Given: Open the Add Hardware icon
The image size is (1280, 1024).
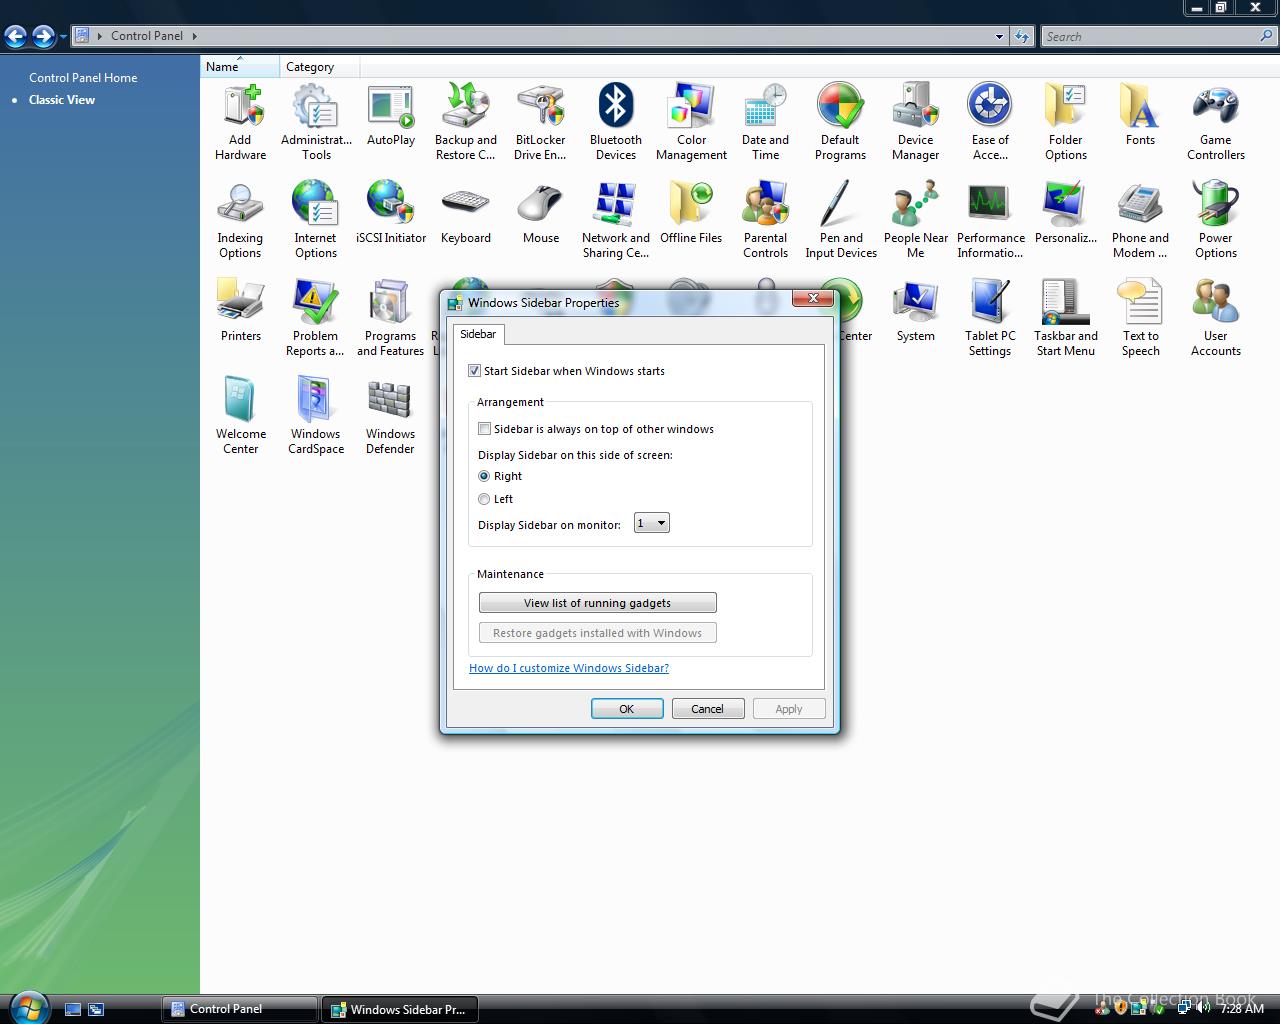Looking at the screenshot, I should point(241,122).
